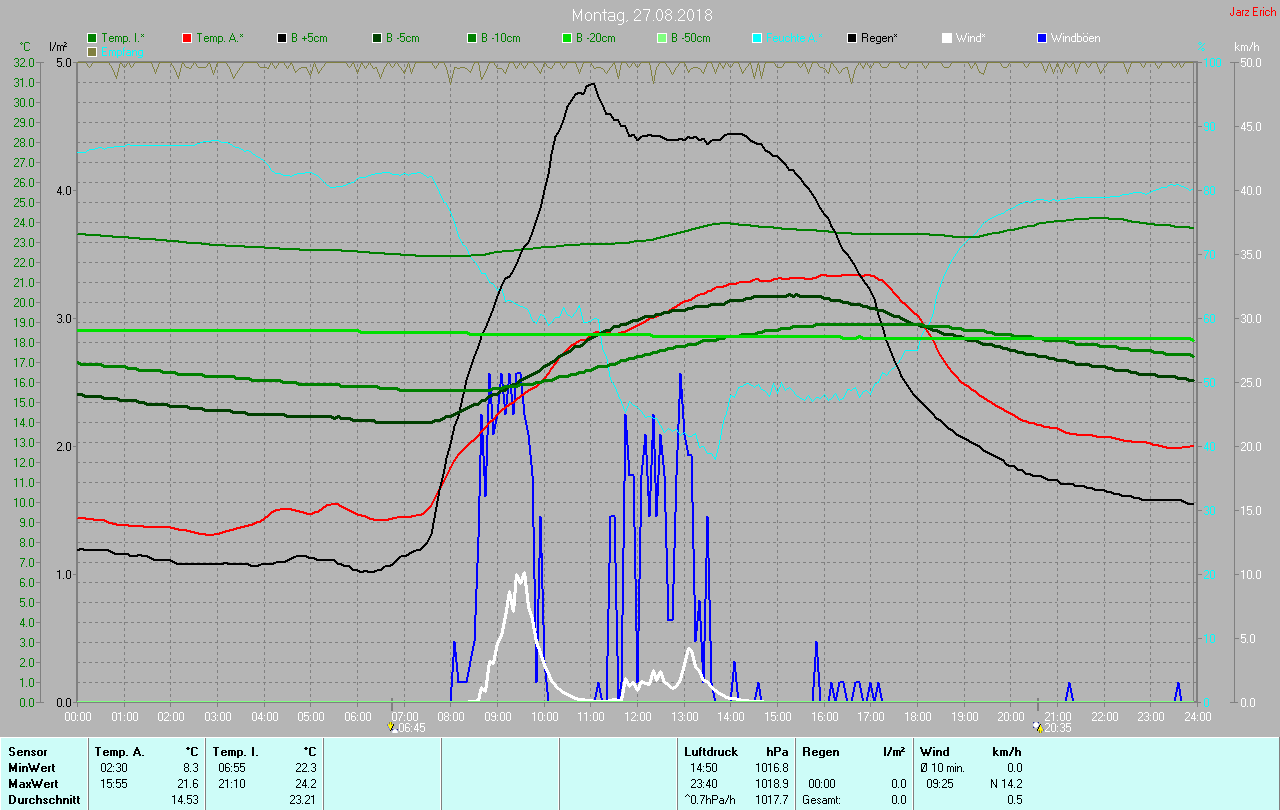Screen dimensions: 1280x810
Task: Click the white Wind legend square
Action: [947, 38]
